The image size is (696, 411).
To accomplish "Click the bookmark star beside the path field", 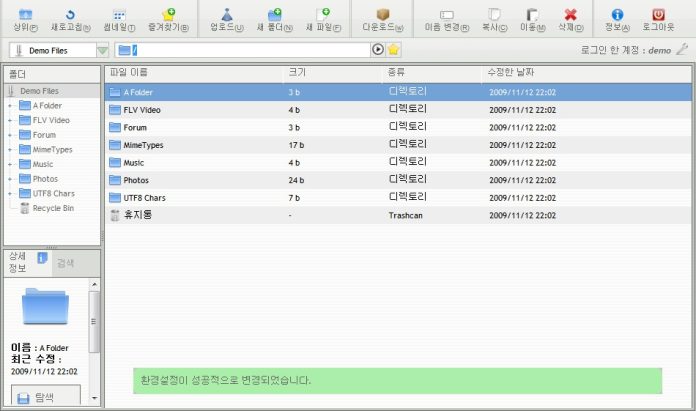I will (x=394, y=49).
